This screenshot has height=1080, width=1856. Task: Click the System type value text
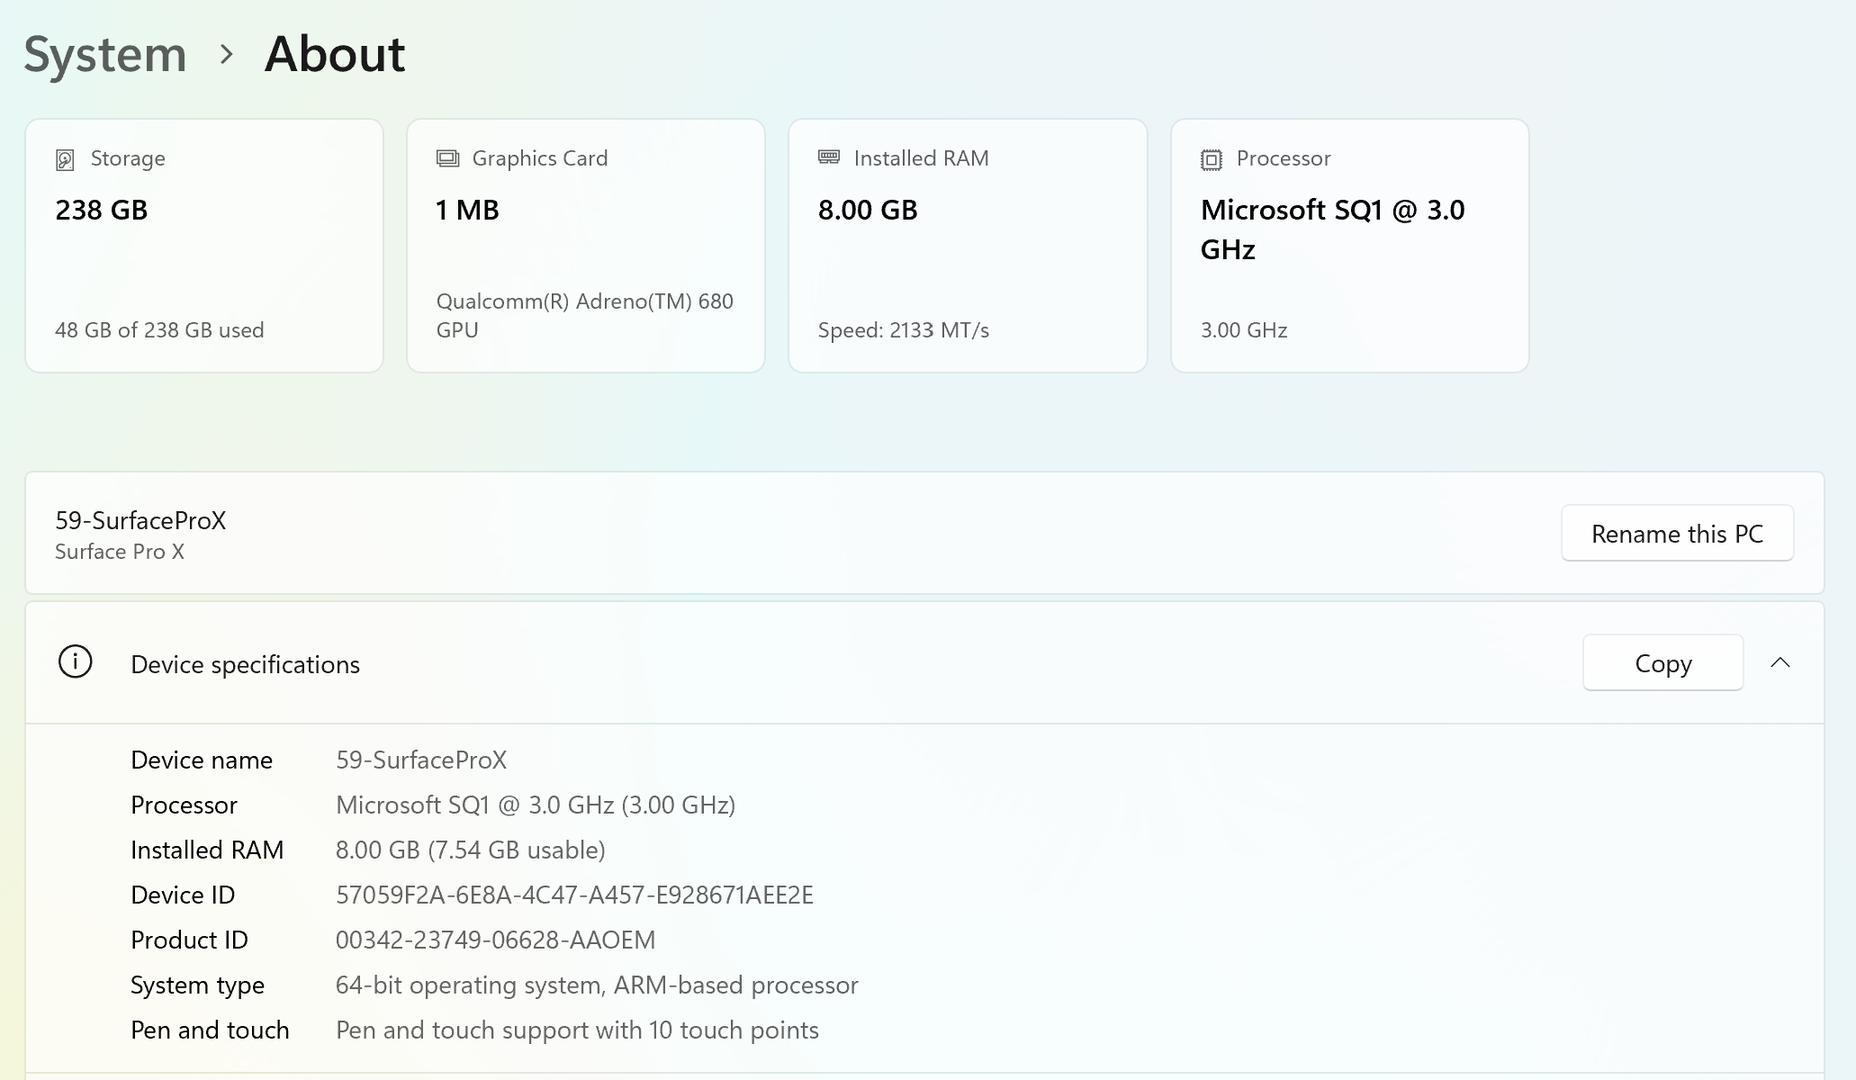coord(596,985)
